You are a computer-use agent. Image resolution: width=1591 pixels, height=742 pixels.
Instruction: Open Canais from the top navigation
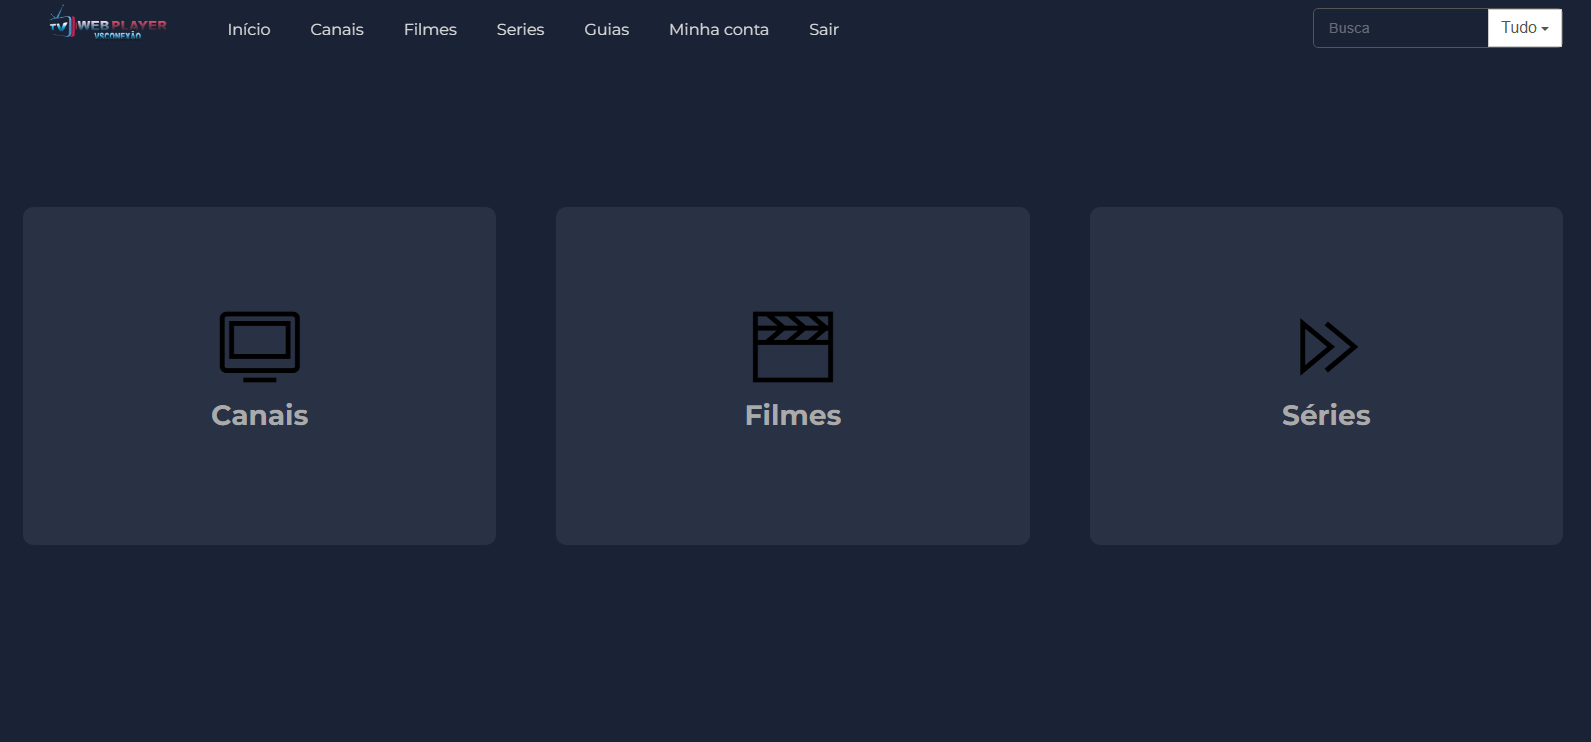tap(337, 30)
